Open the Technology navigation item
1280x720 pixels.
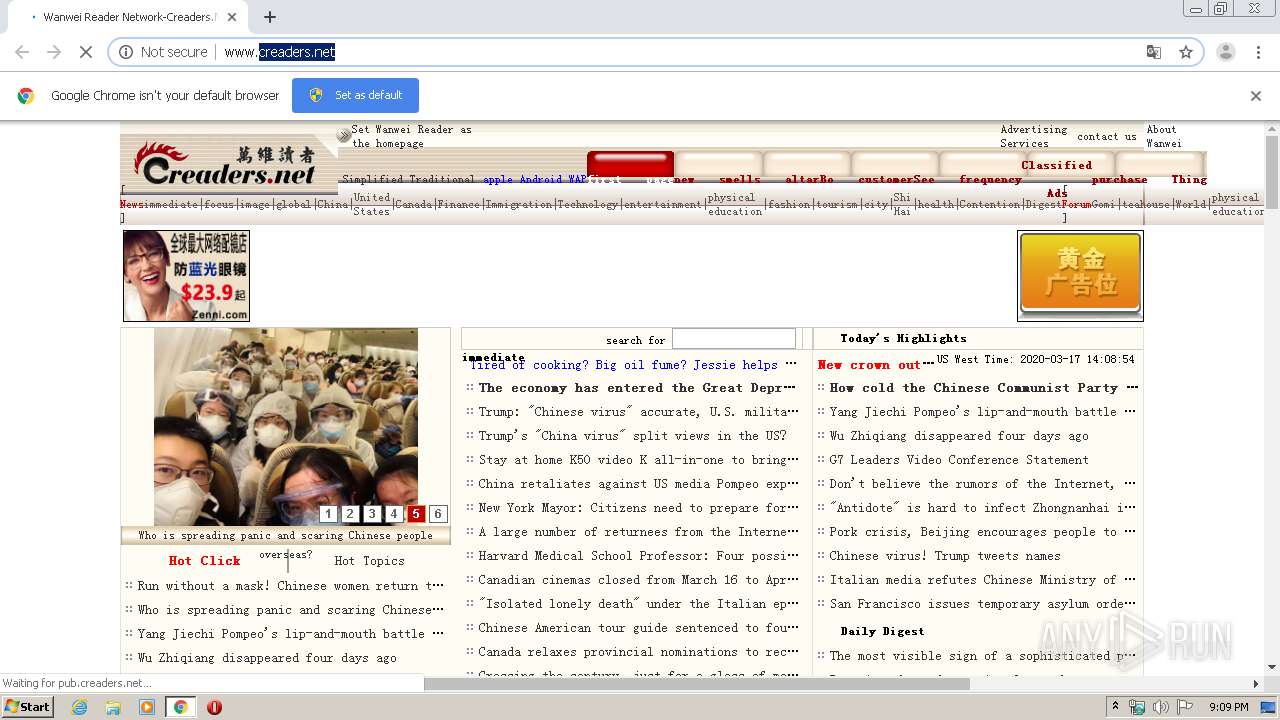[588, 204]
